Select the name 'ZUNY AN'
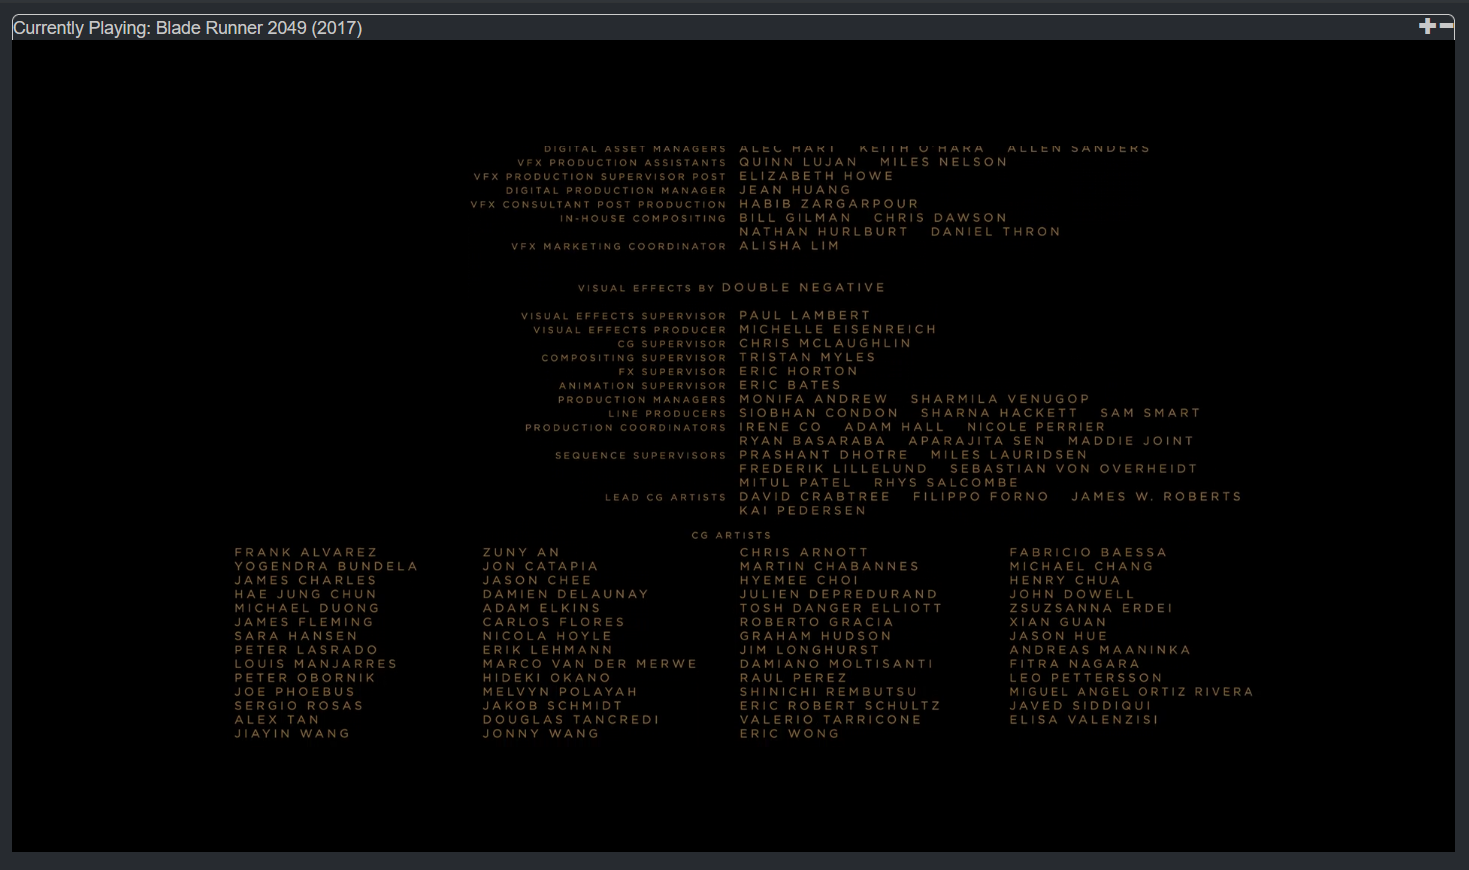This screenshot has width=1469, height=870. (521, 552)
